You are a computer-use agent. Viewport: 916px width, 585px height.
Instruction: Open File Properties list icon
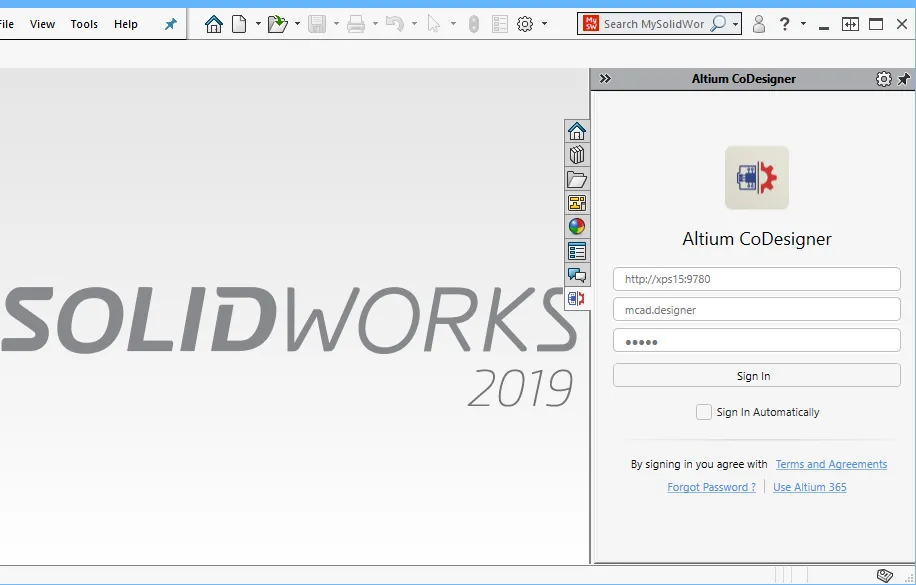[x=500, y=24]
